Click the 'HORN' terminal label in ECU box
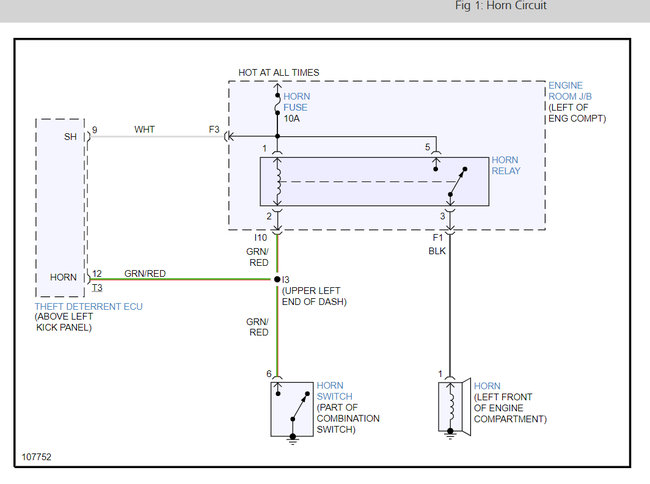The image size is (650, 484). click(x=63, y=277)
